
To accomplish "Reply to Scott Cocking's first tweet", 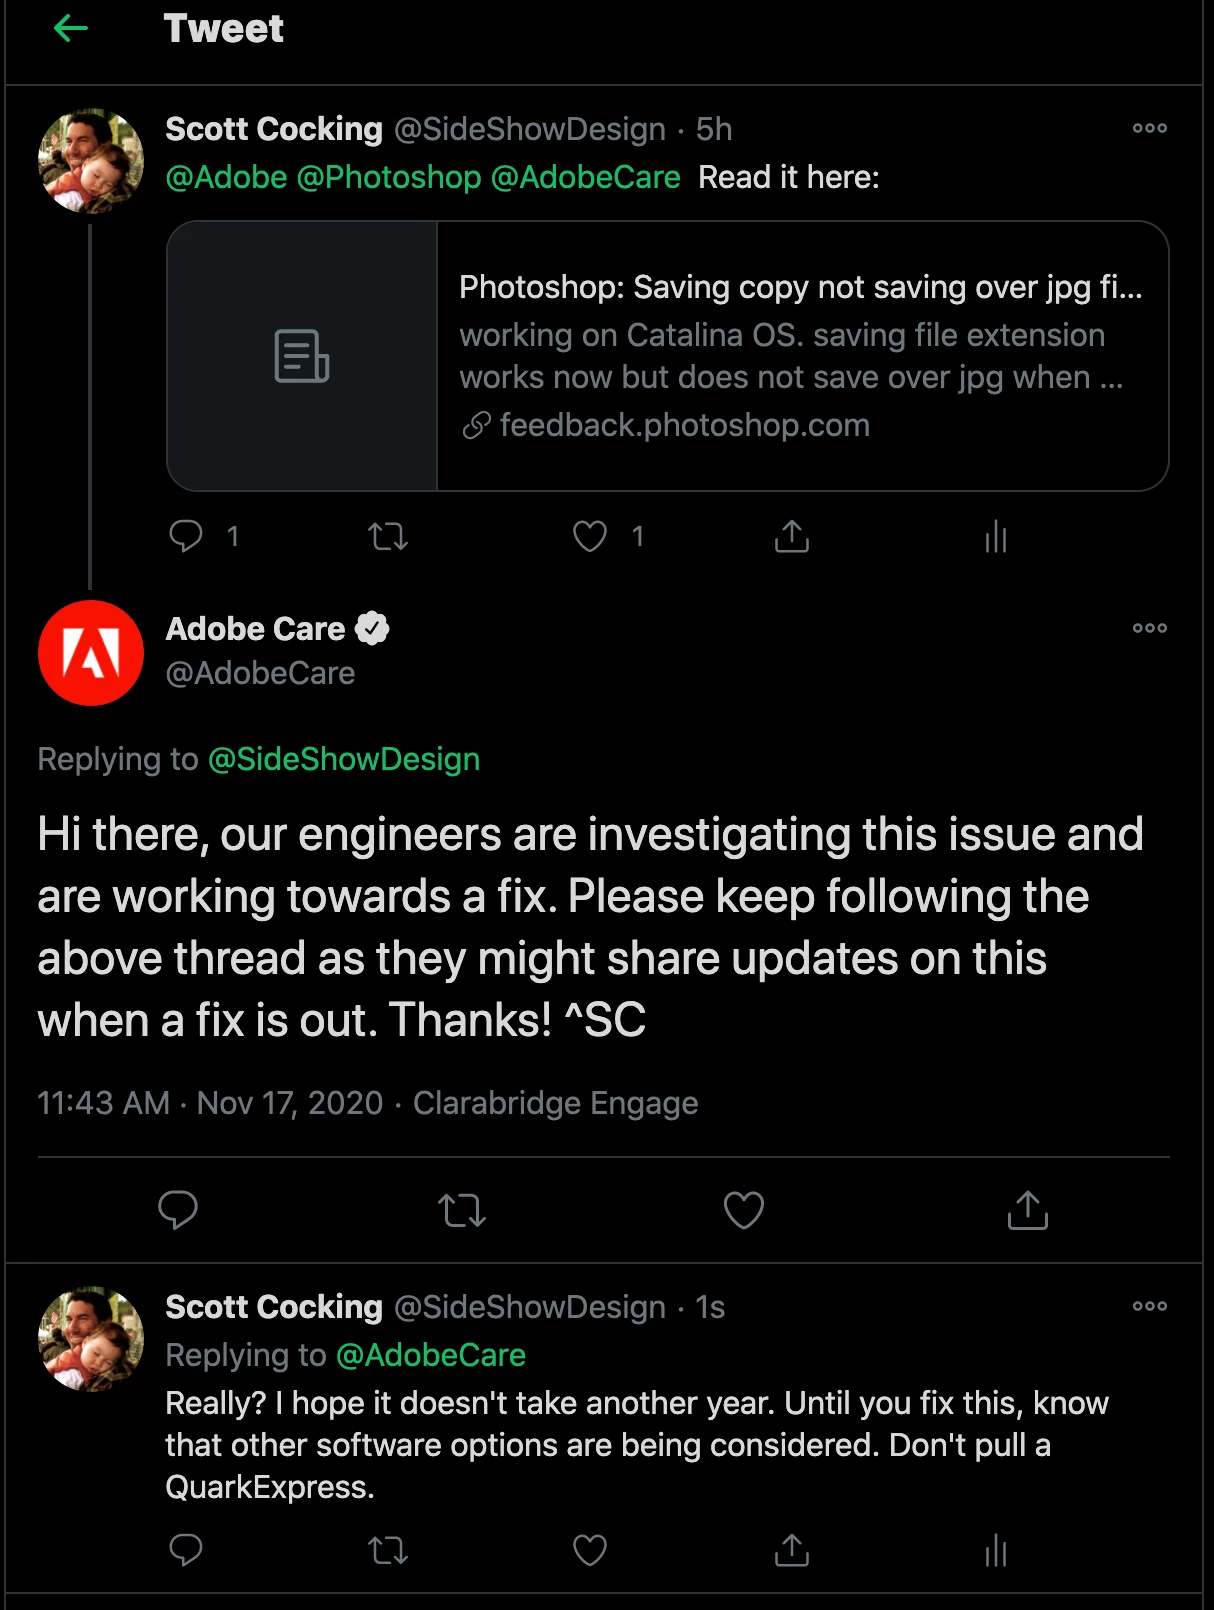I will (x=186, y=536).
